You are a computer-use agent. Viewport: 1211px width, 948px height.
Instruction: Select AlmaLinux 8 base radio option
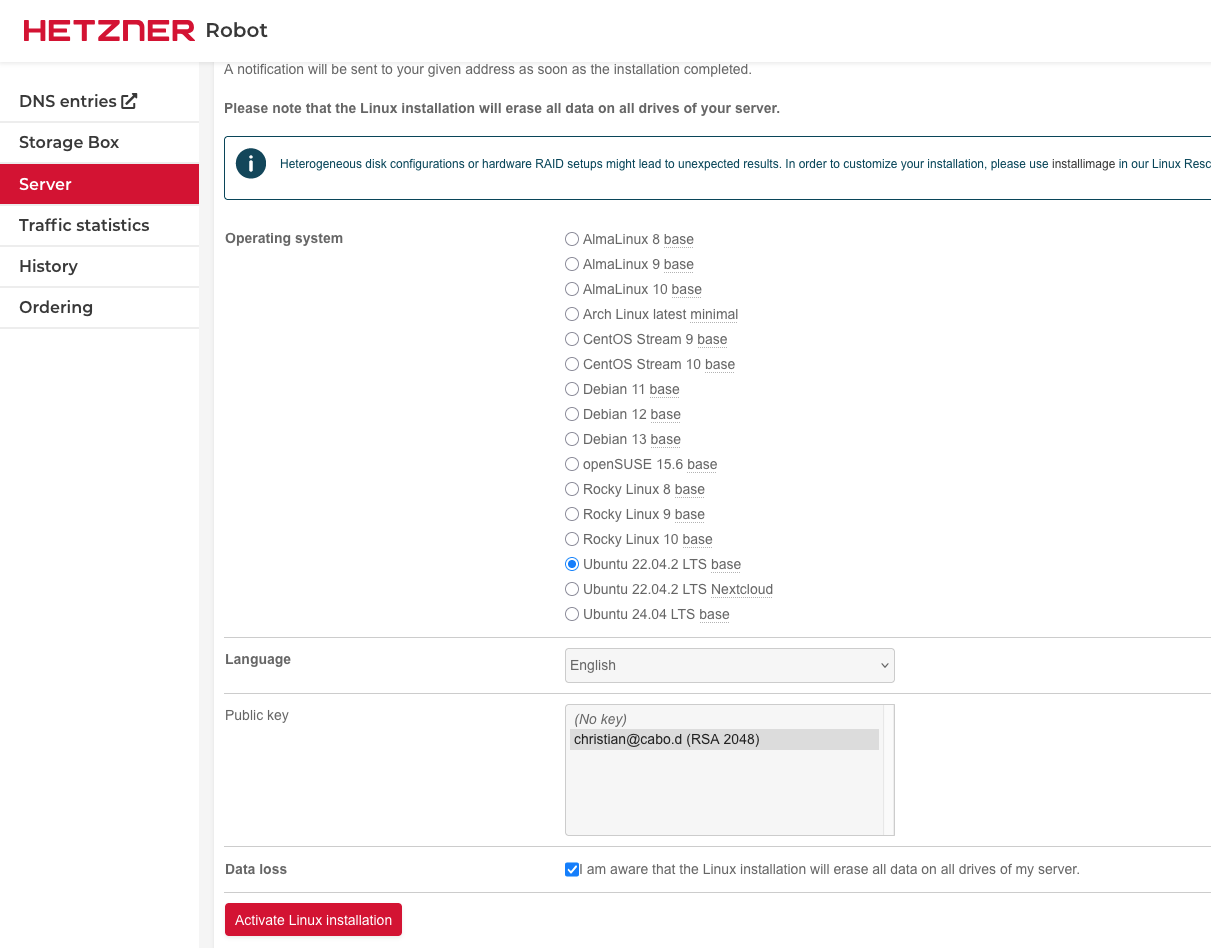(572, 239)
